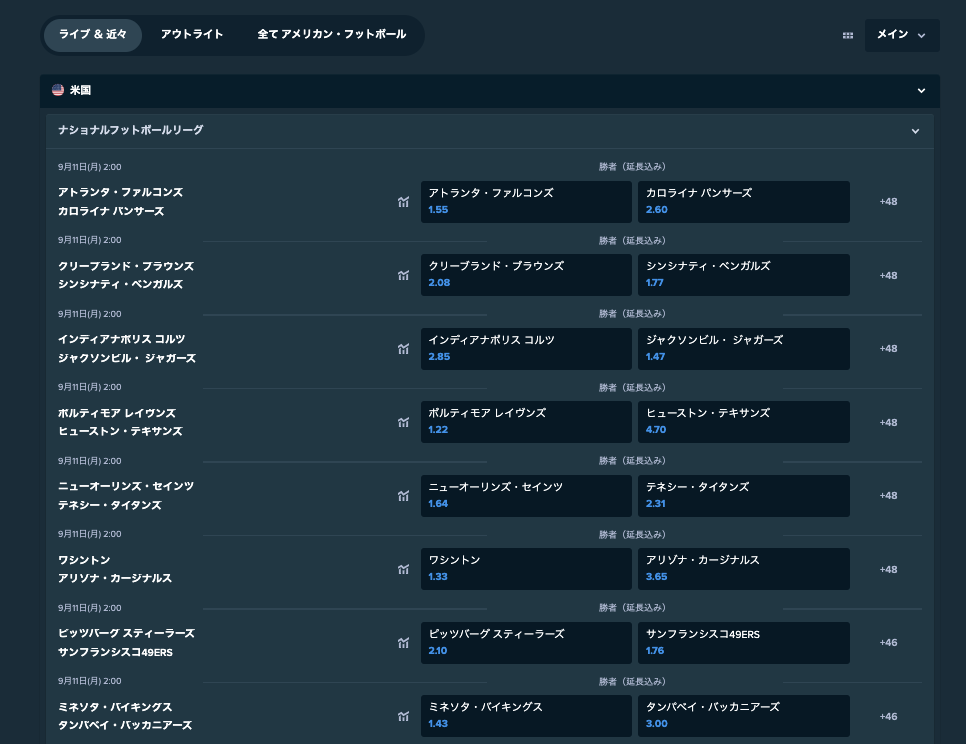Show +48 more markets for Cleveland Browns match
The width and height of the screenshot is (966, 744).
[888, 275]
